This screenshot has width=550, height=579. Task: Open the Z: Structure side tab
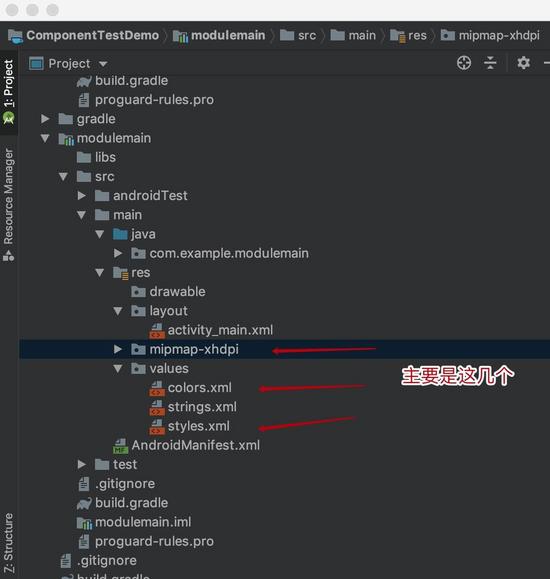tap(8, 542)
